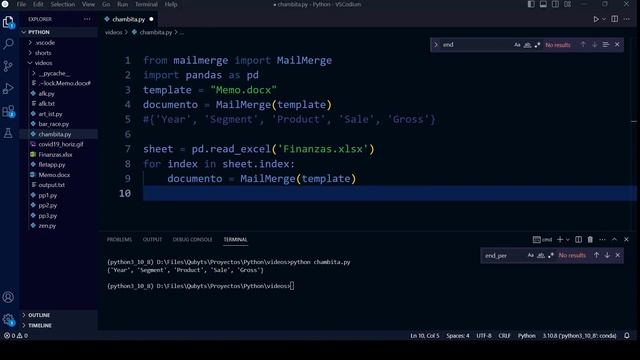Toggle Match Whole Word in editor find
Screen dimensions: 640x360
coord(527,45)
